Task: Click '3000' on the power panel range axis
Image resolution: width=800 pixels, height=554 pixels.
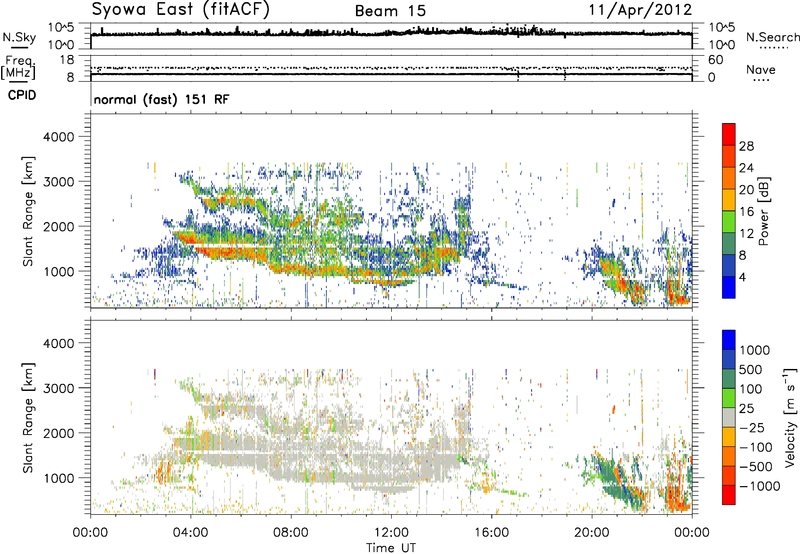Action: tap(58, 182)
